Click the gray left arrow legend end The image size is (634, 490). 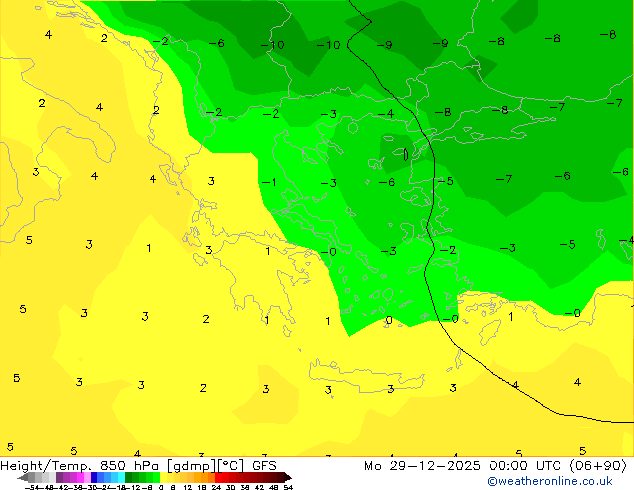[23, 477]
